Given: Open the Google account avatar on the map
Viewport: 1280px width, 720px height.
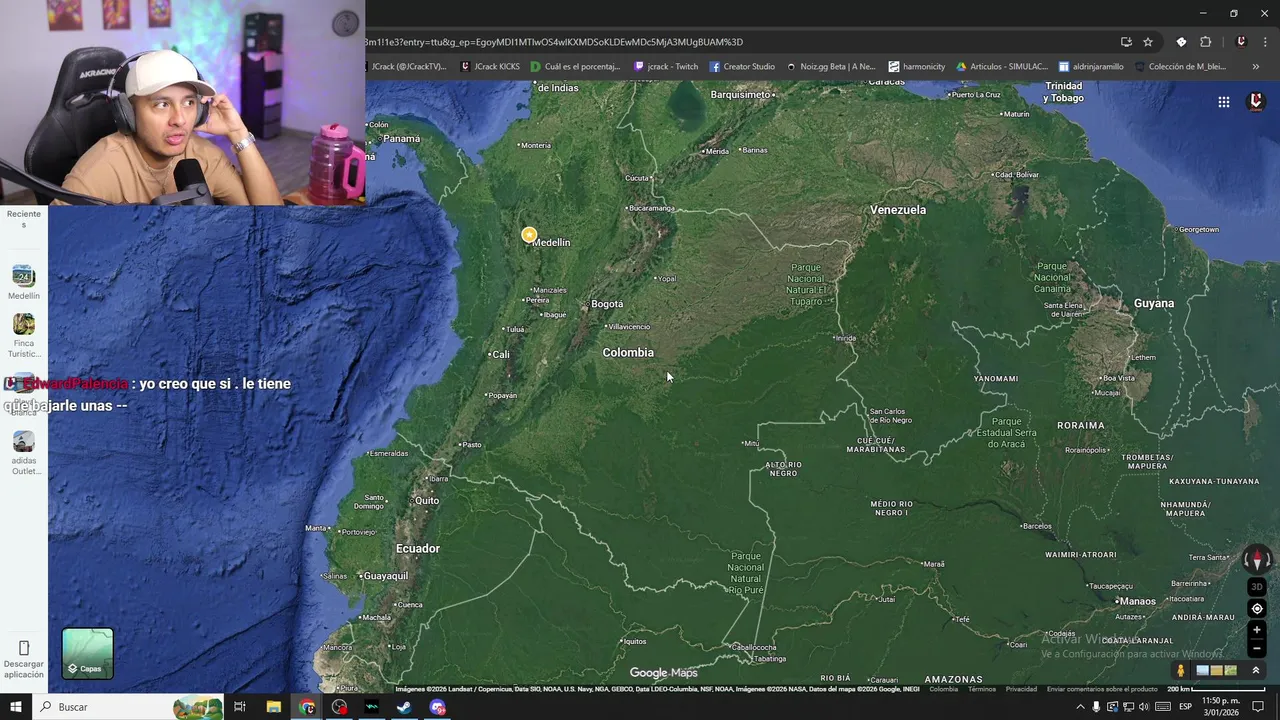Looking at the screenshot, I should (1256, 102).
